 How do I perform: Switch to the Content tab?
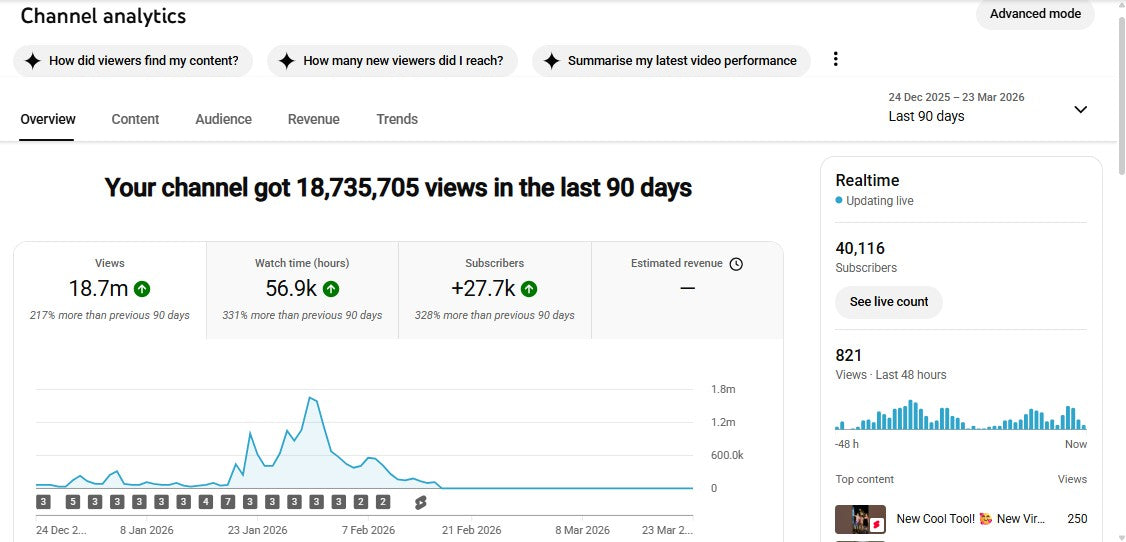tap(135, 119)
